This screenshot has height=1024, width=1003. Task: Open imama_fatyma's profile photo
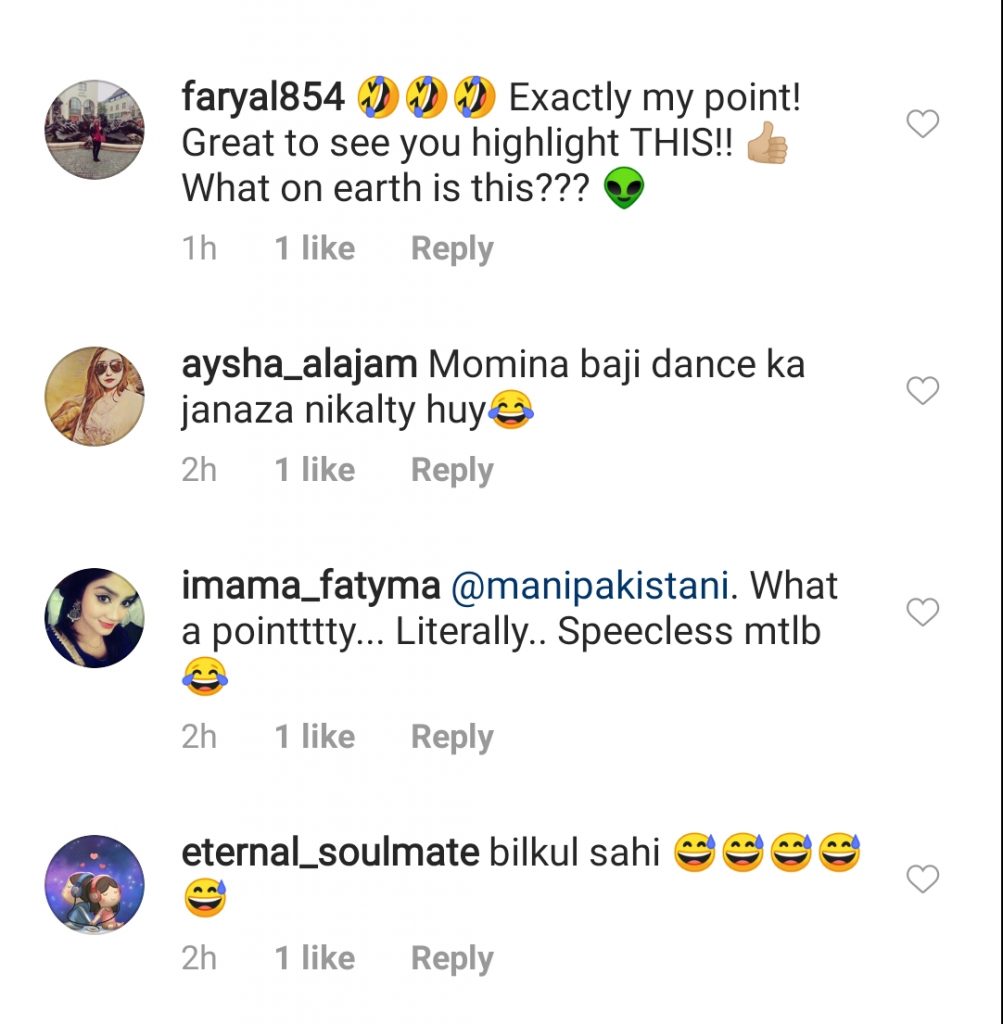click(x=95, y=617)
